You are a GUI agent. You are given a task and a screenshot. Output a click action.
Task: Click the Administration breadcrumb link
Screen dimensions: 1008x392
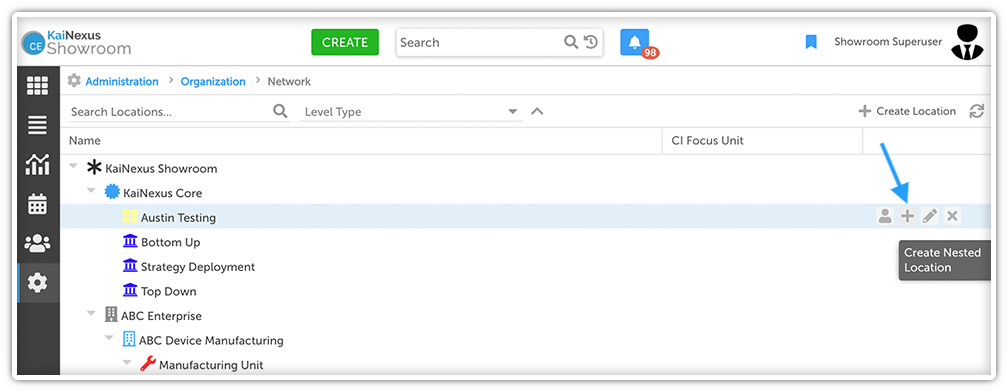[122, 82]
